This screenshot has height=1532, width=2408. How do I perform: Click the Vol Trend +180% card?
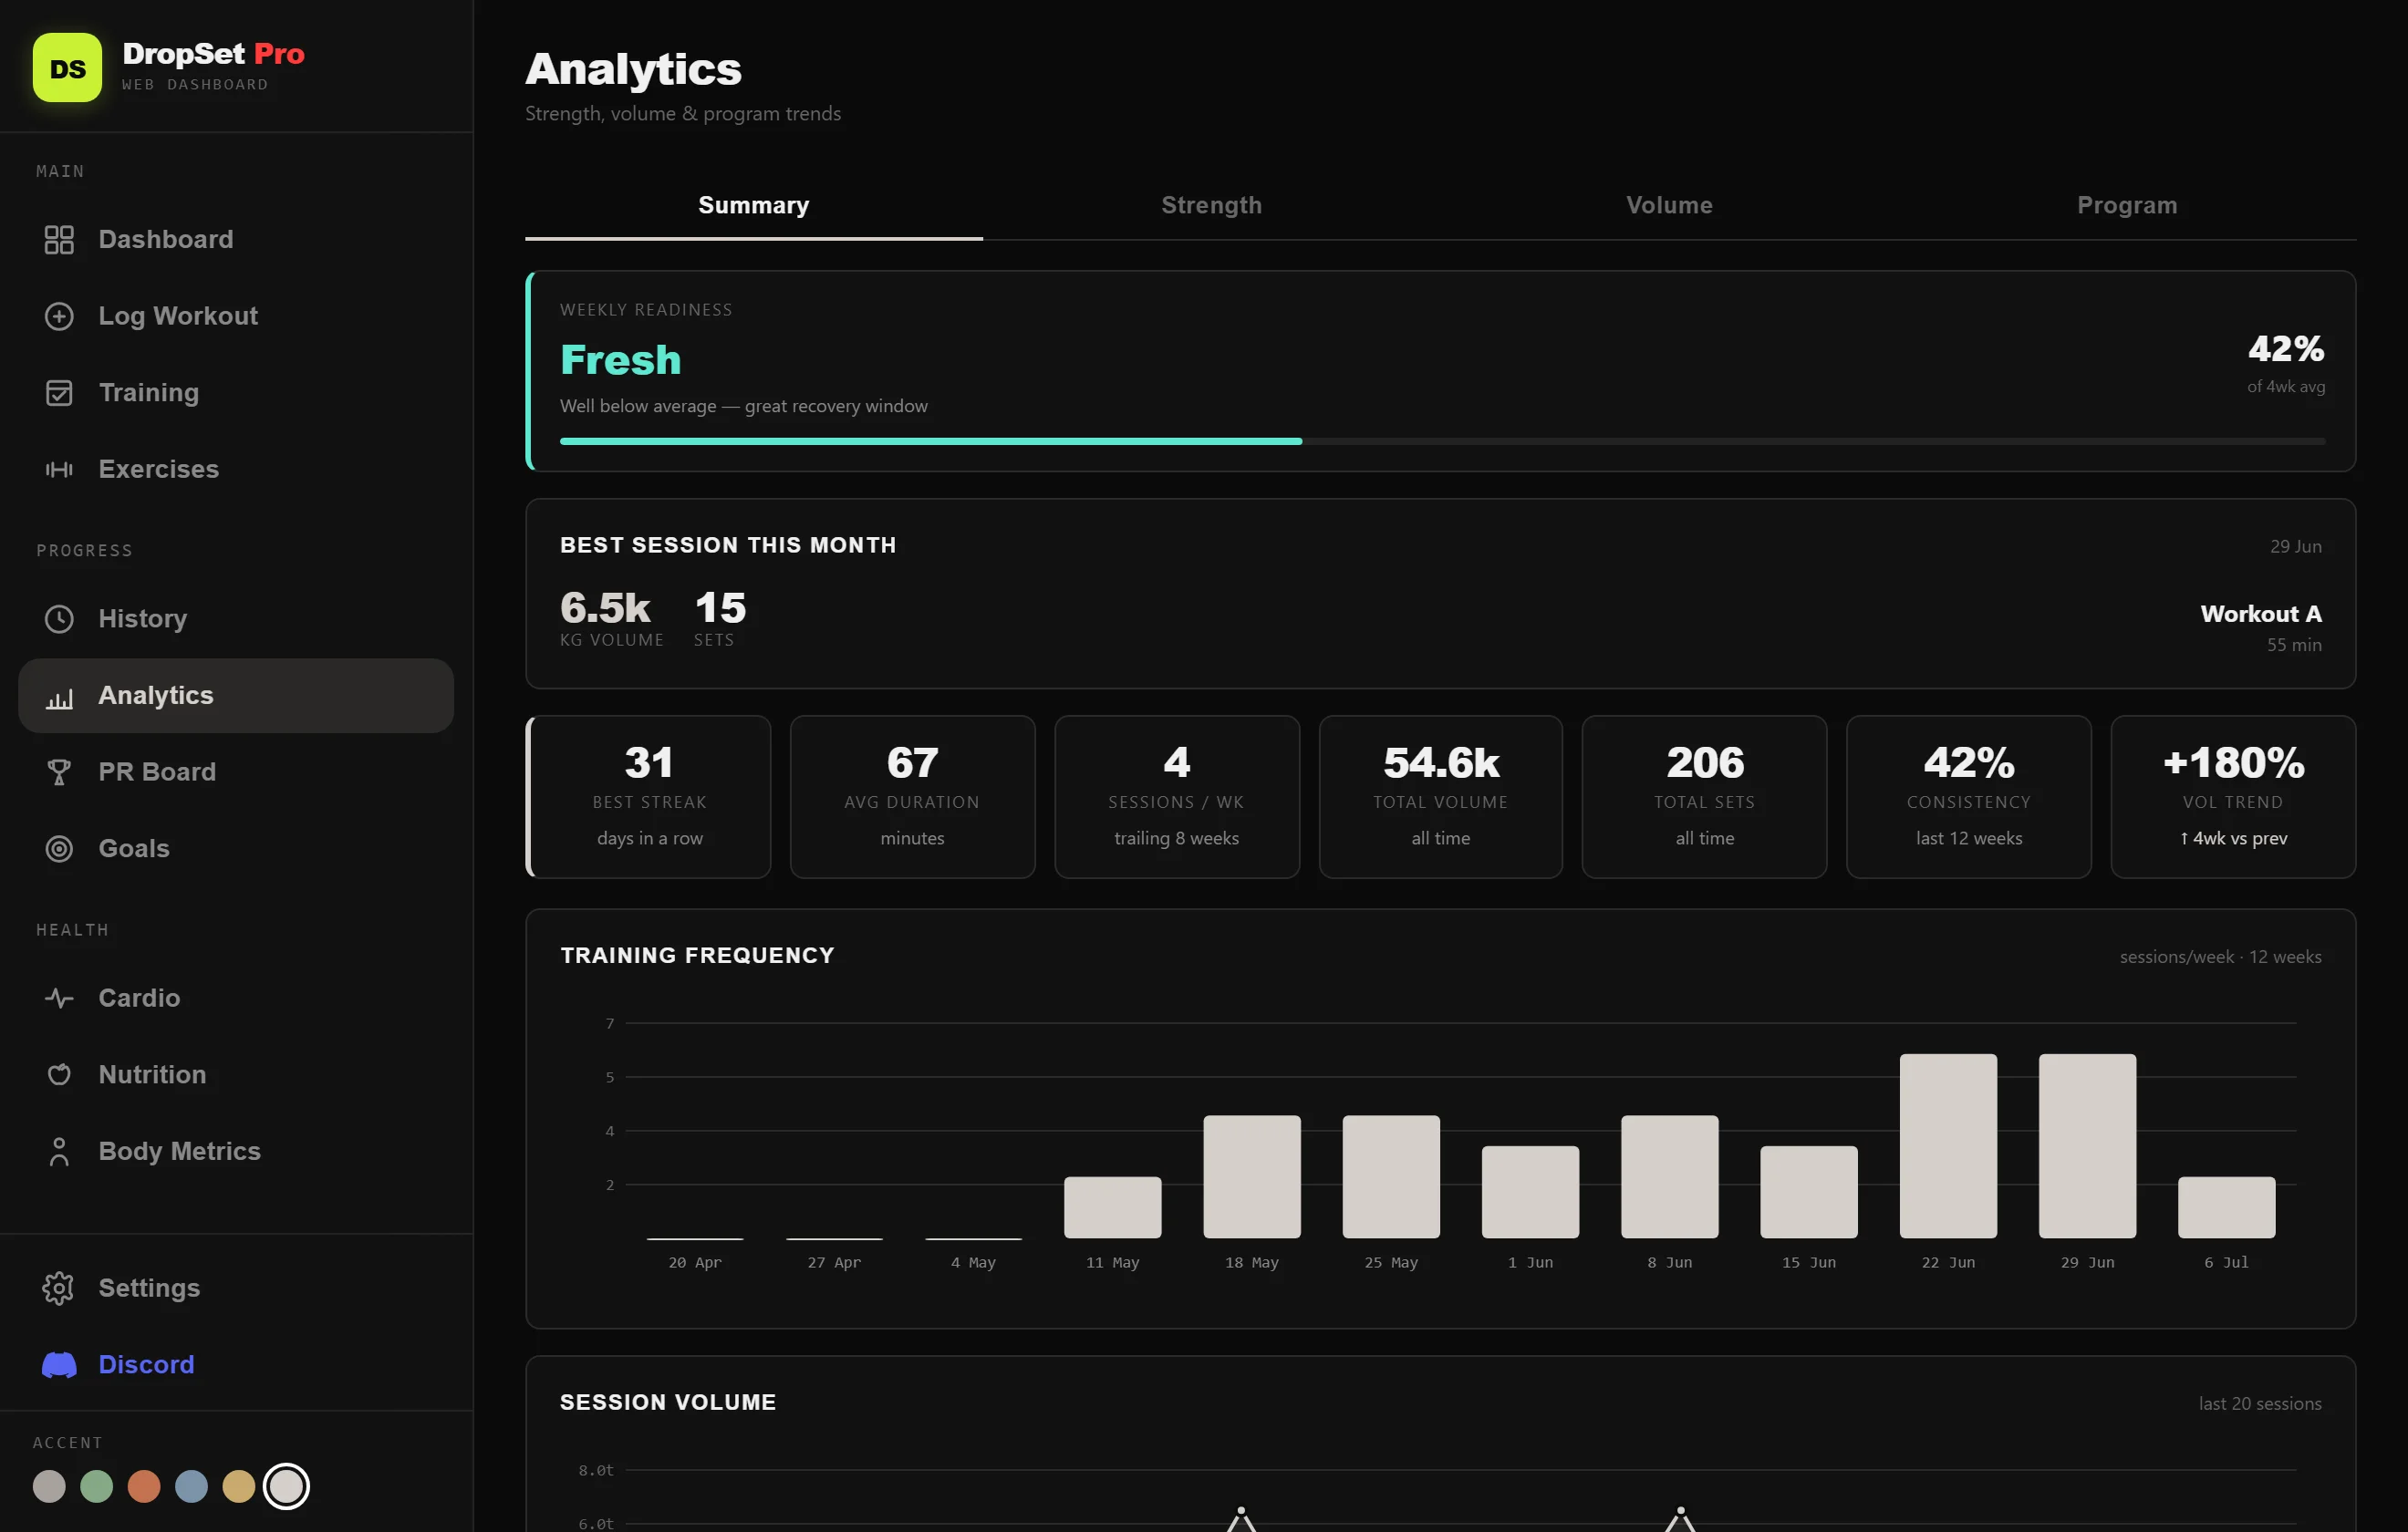[x=2233, y=797]
